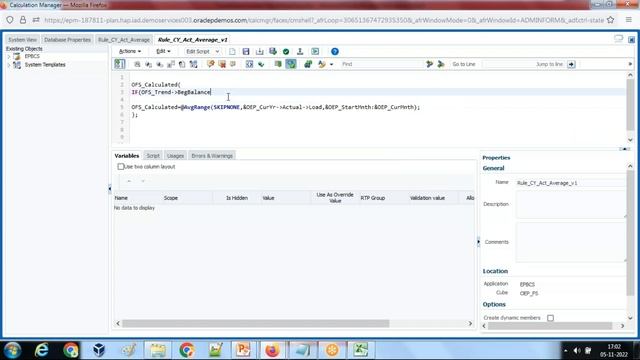This screenshot has height=360, width=640.
Task: Click the first small script toolbar icon after line numbers
Action: tap(137, 64)
